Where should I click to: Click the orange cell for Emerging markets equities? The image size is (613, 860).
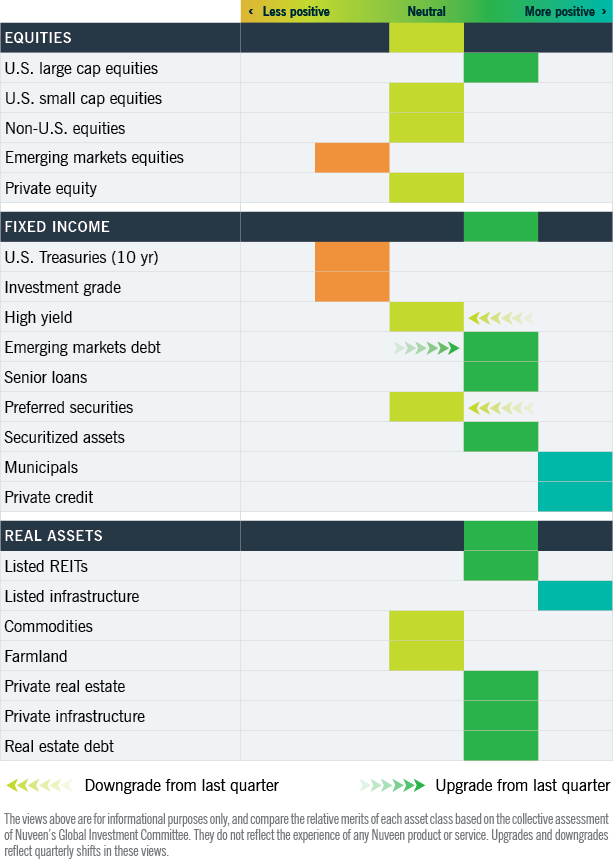(352, 158)
